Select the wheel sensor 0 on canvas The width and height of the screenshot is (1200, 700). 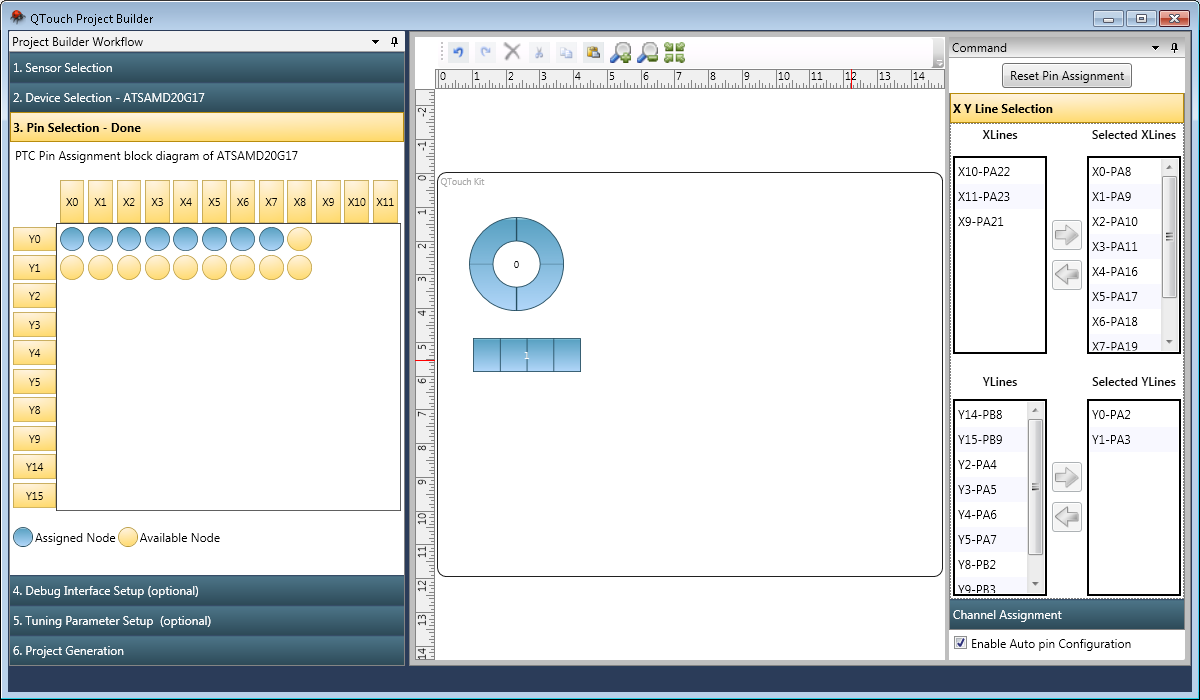pyautogui.click(x=516, y=265)
